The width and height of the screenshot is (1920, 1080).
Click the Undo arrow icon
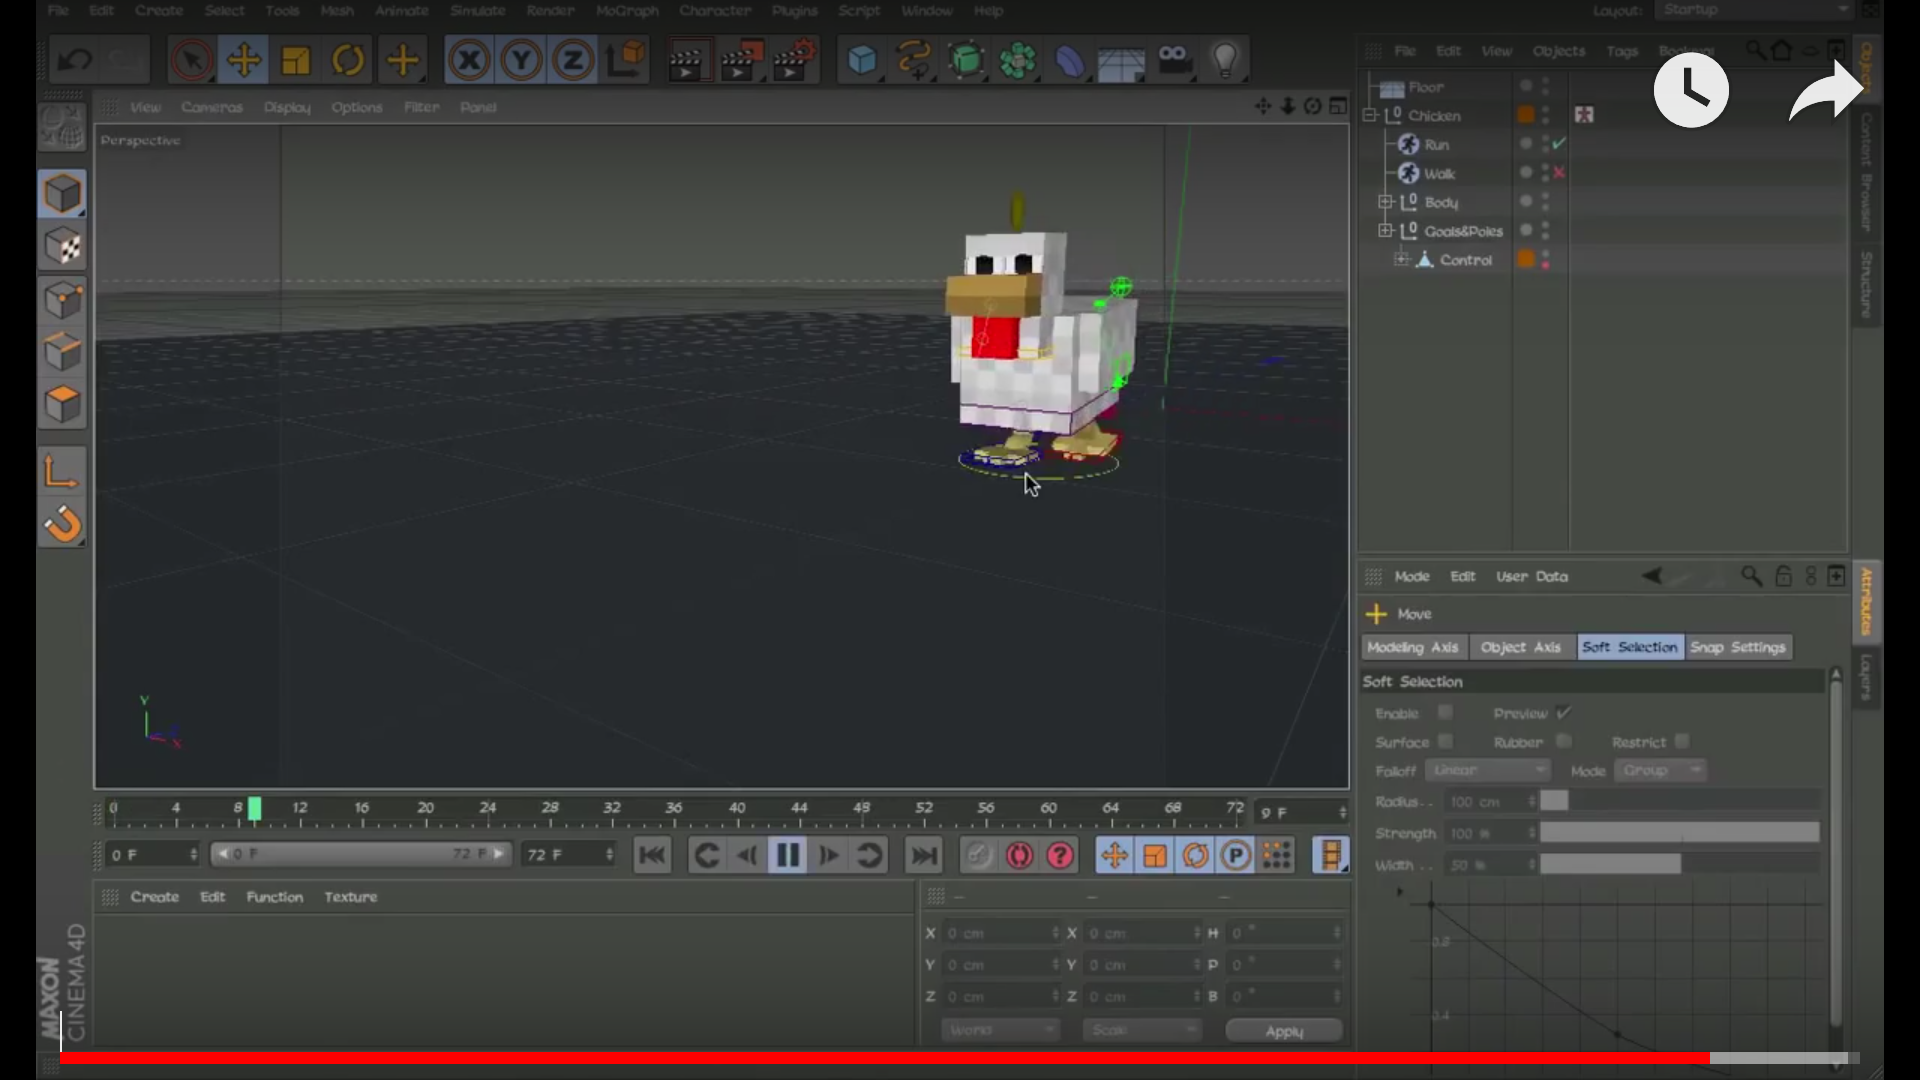[75, 61]
